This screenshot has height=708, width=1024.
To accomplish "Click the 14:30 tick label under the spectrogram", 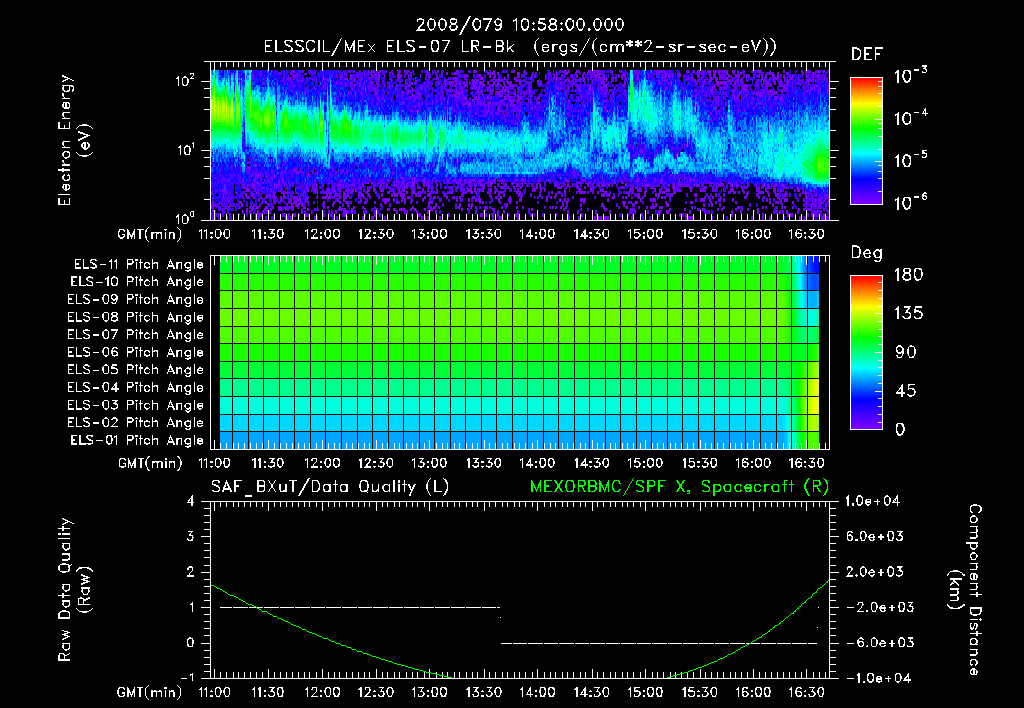I will pyautogui.click(x=591, y=234).
